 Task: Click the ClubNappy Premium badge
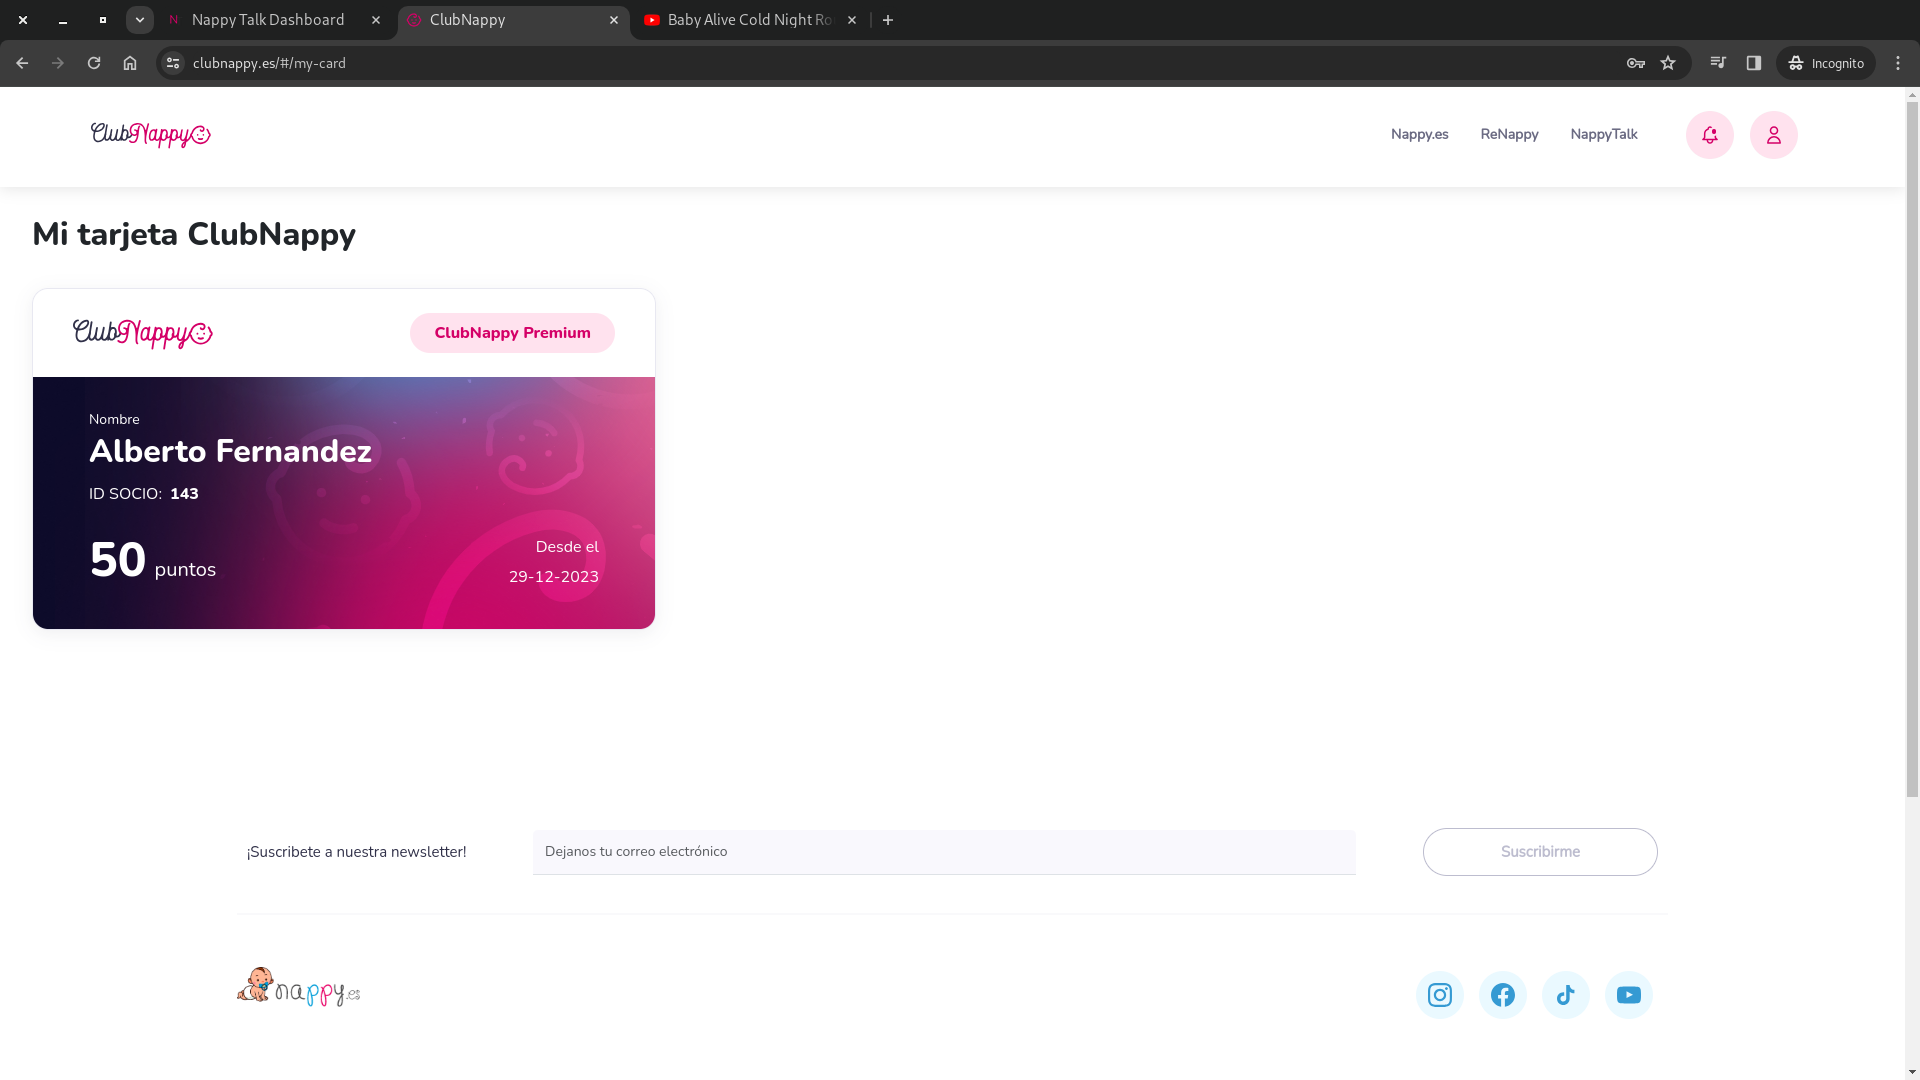512,333
